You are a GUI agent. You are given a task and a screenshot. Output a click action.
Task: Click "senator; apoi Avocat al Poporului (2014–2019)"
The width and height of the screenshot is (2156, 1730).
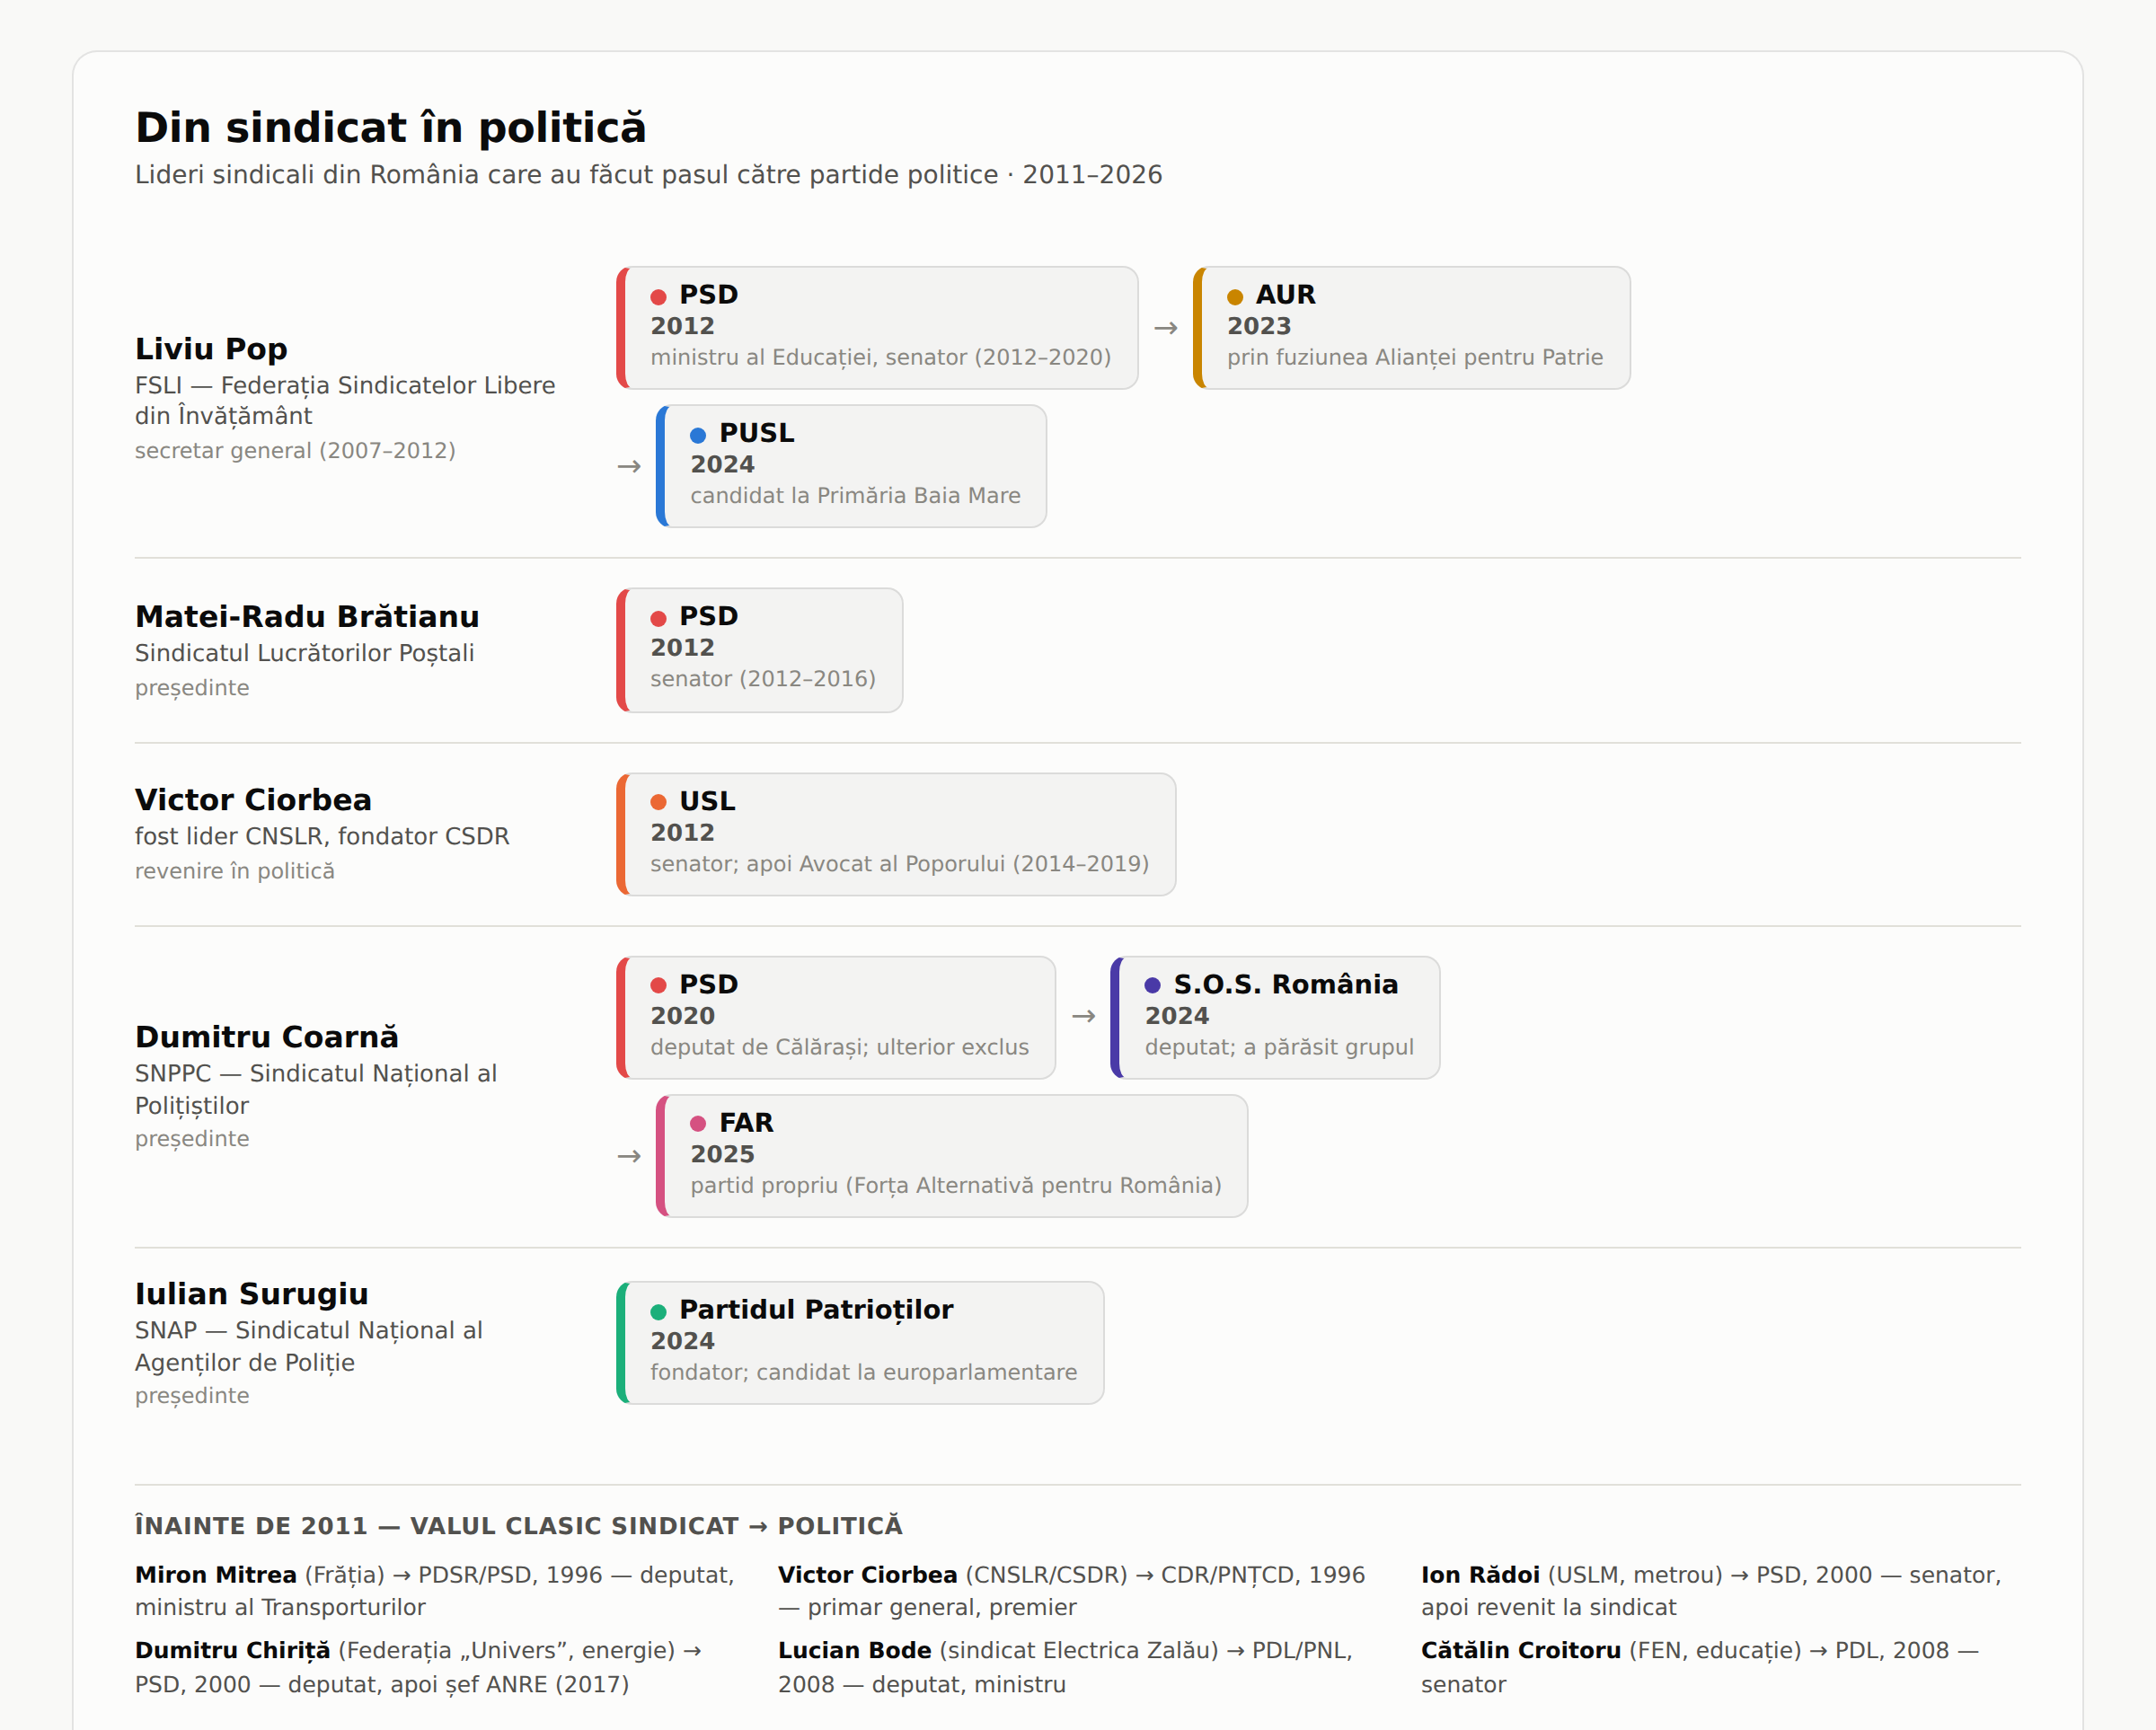[900, 864]
